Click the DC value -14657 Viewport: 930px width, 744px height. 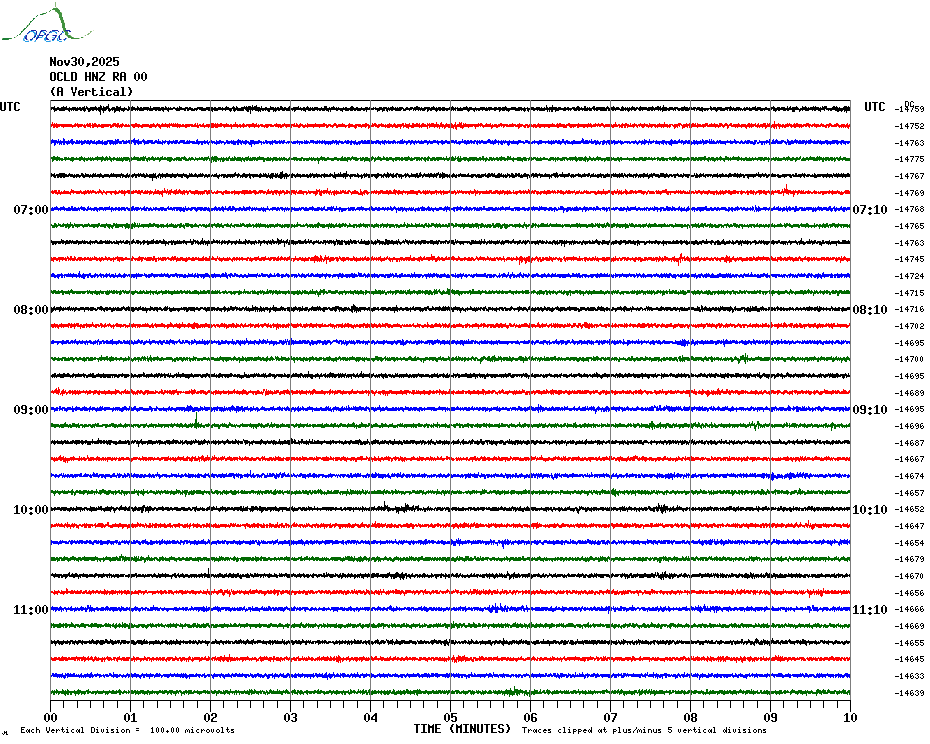tap(910, 493)
